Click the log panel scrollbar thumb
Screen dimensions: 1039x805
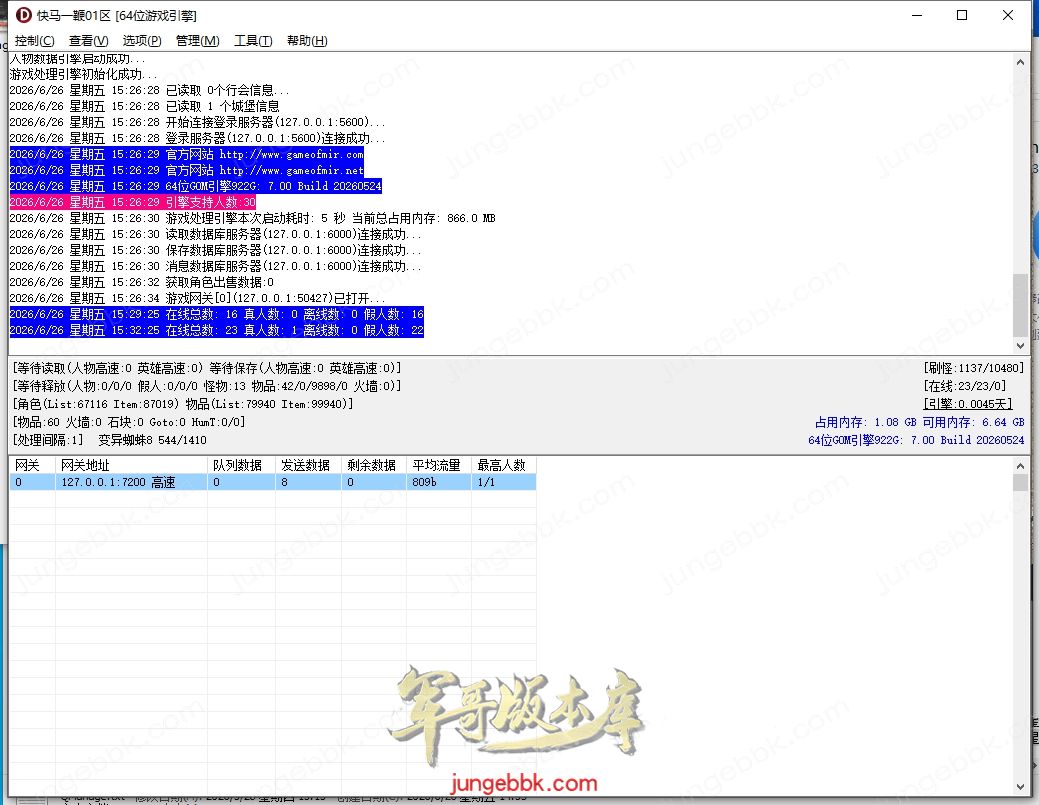click(x=1020, y=305)
